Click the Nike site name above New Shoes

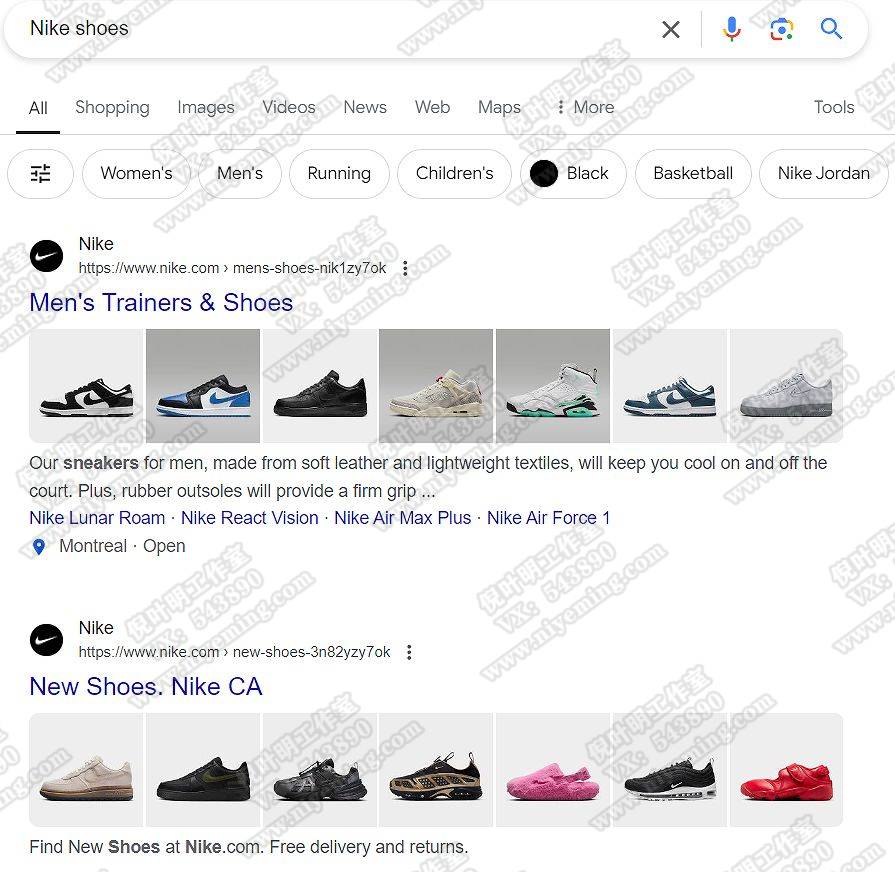coord(96,628)
